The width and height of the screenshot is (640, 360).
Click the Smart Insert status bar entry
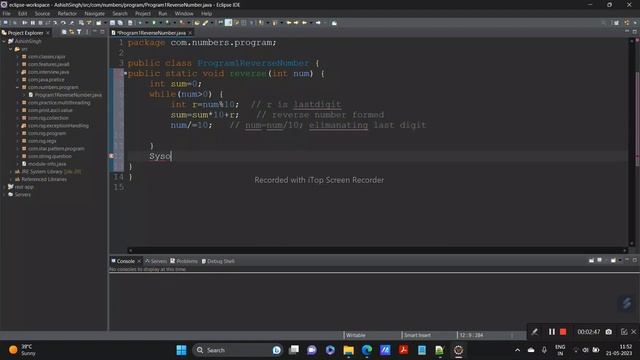tap(417, 335)
